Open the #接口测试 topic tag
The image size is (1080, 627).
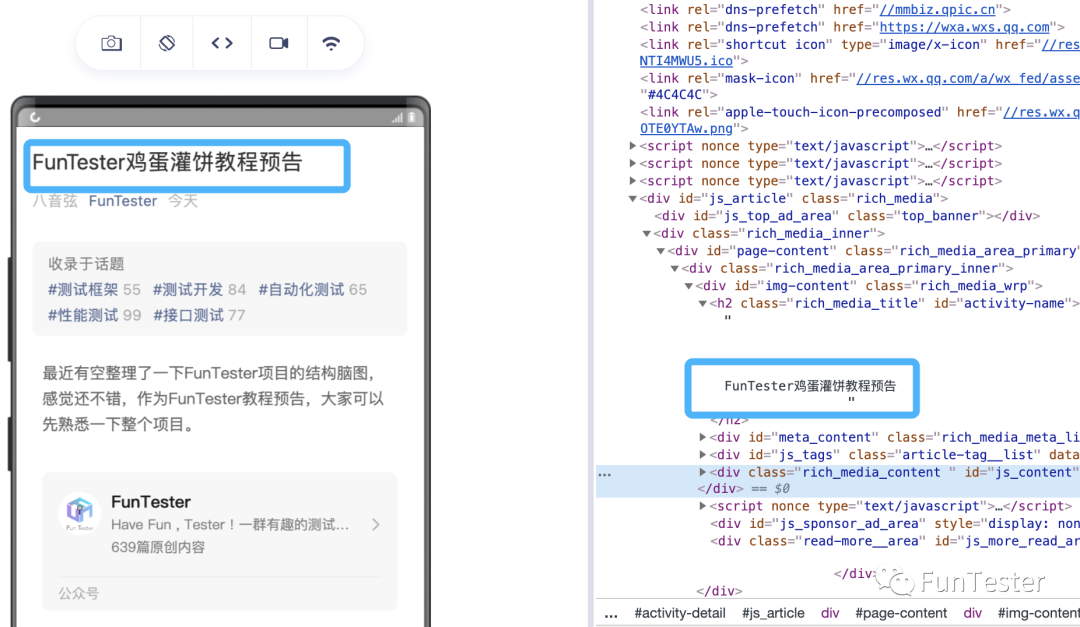click(x=188, y=316)
